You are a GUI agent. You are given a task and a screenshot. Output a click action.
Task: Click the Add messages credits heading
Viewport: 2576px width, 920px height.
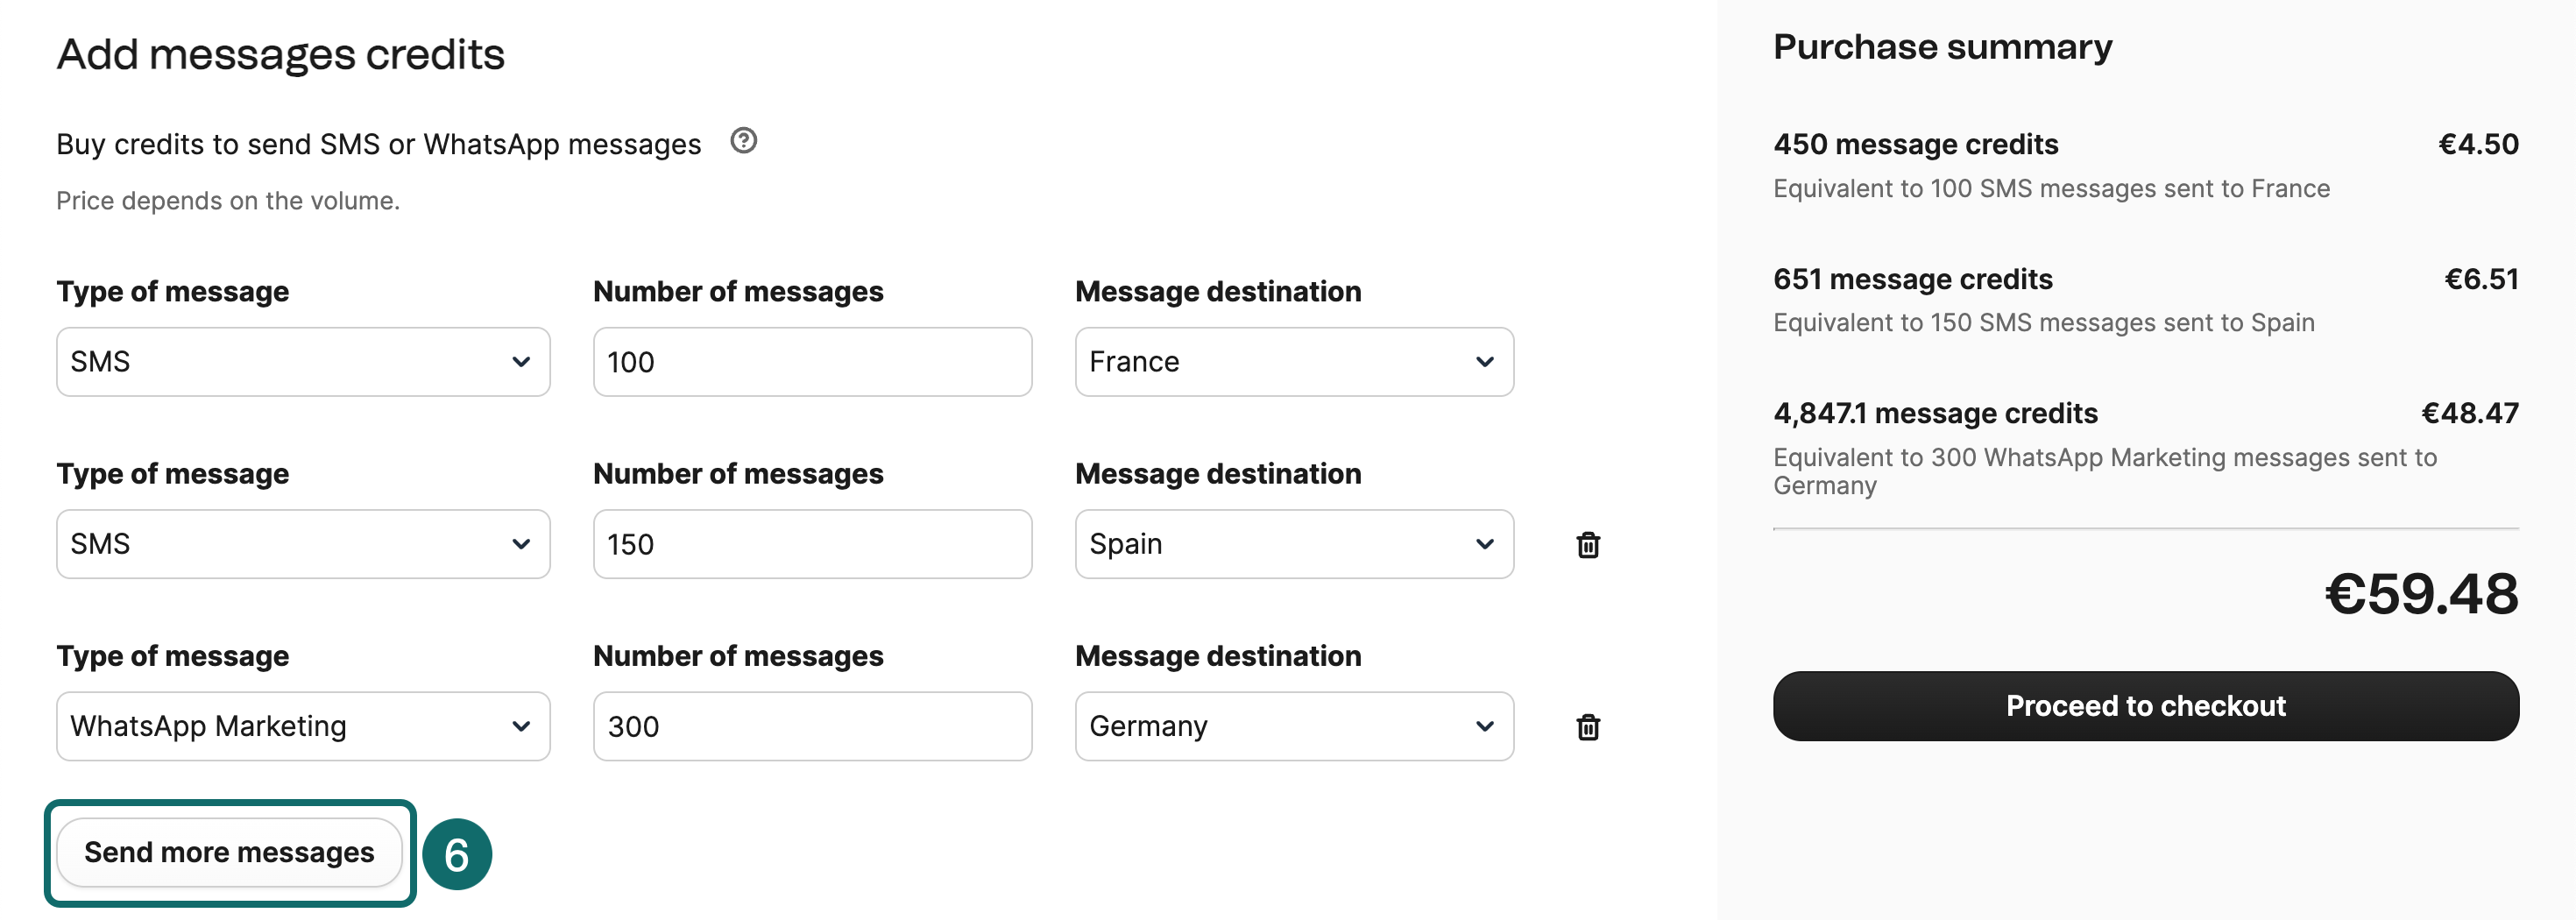[x=280, y=54]
